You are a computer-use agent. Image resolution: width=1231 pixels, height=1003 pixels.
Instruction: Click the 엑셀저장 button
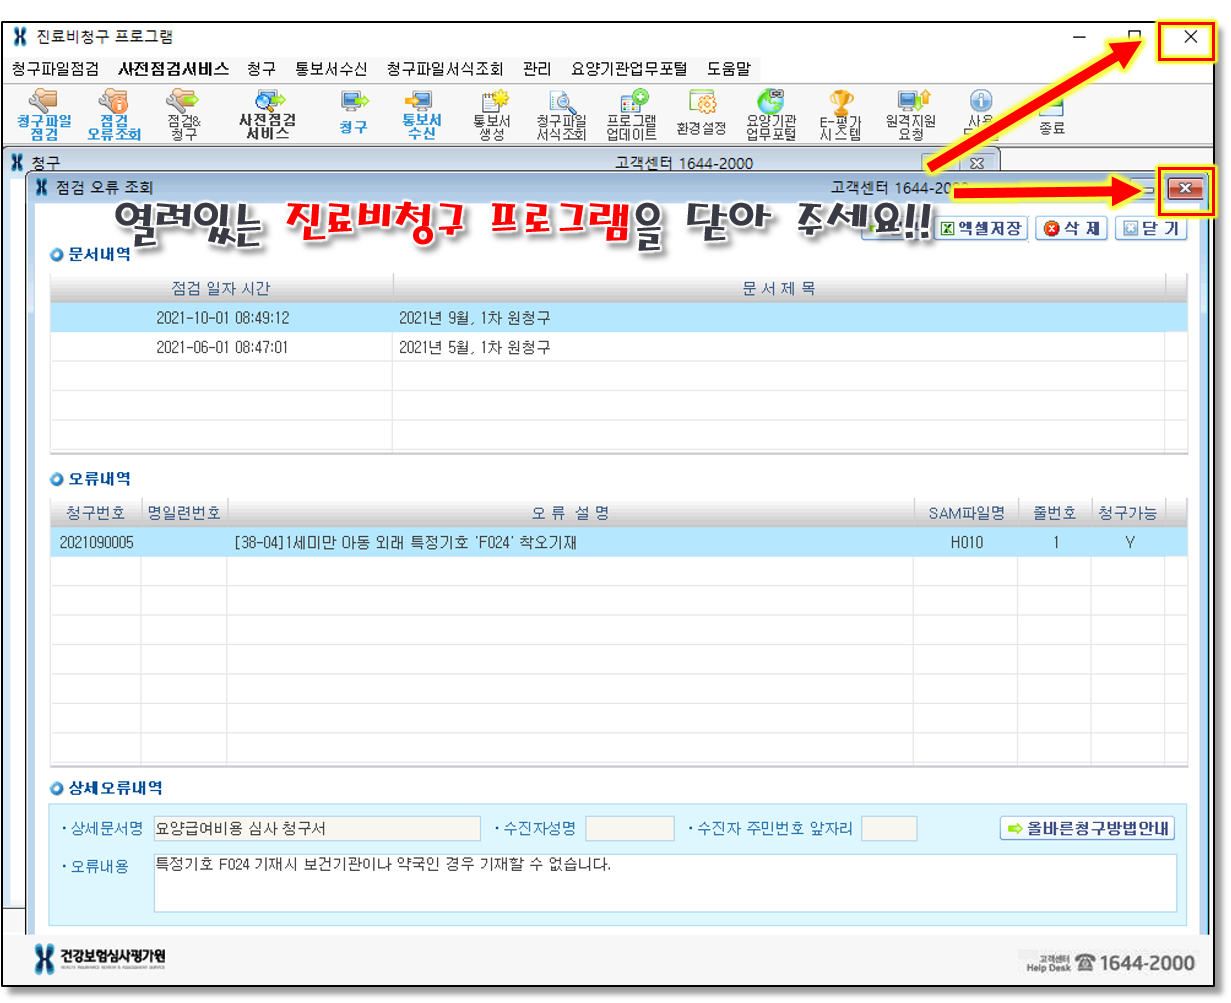pos(981,229)
